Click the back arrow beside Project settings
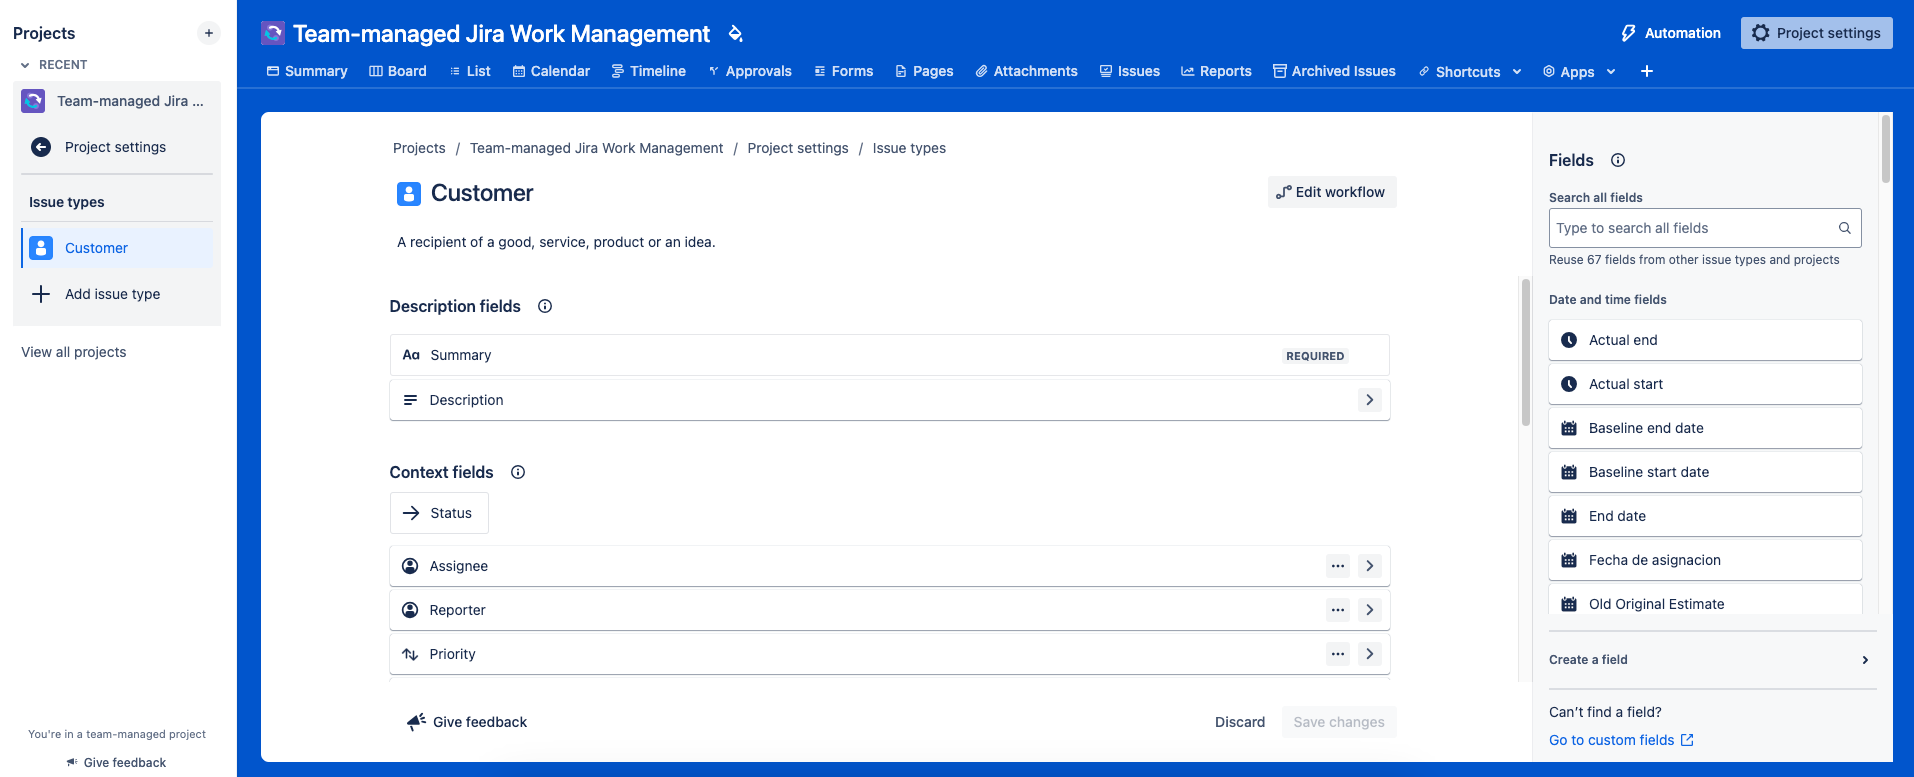1914x777 pixels. (x=41, y=147)
